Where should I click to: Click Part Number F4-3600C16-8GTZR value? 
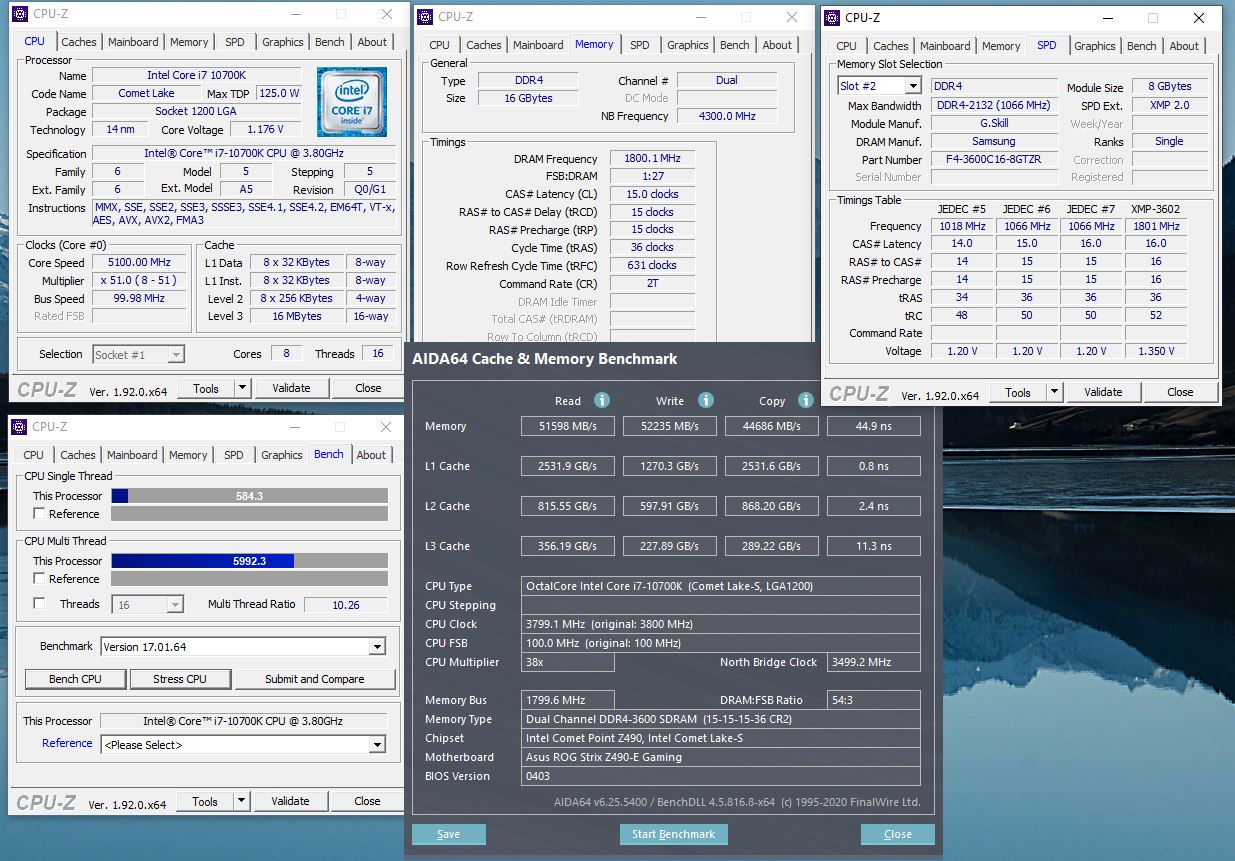(x=994, y=160)
